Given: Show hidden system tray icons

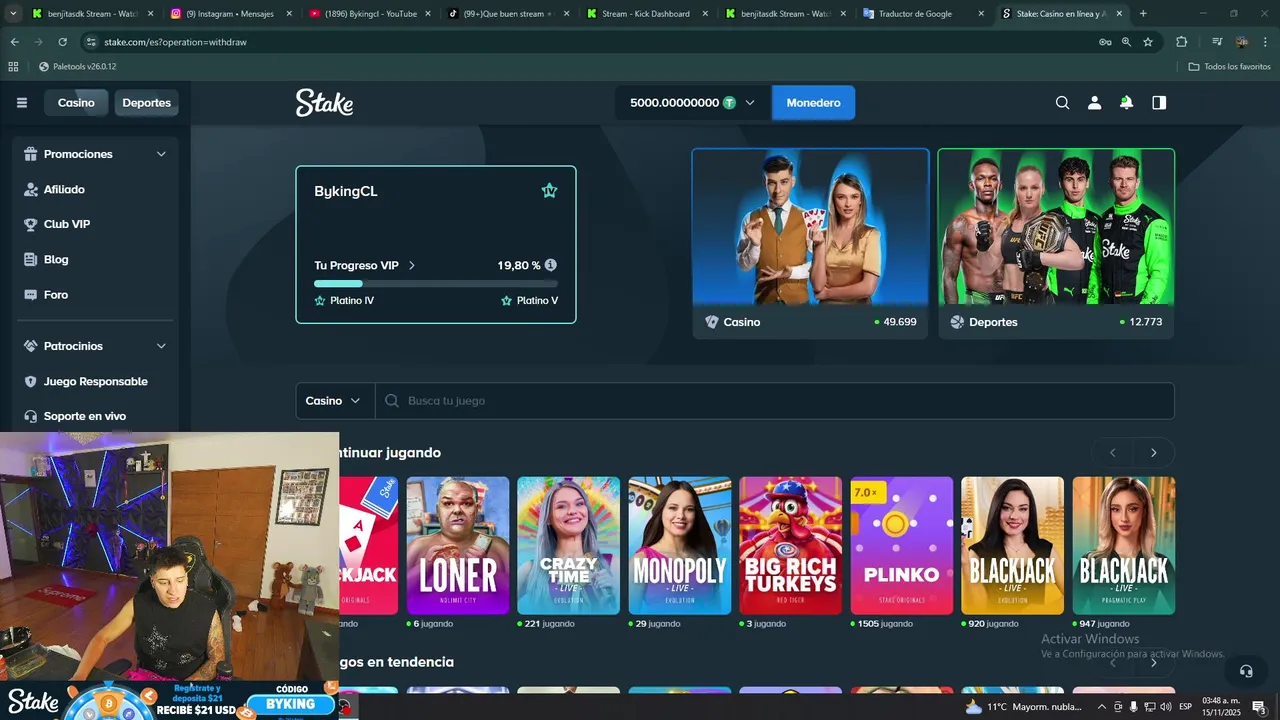Looking at the screenshot, I should (x=1100, y=707).
